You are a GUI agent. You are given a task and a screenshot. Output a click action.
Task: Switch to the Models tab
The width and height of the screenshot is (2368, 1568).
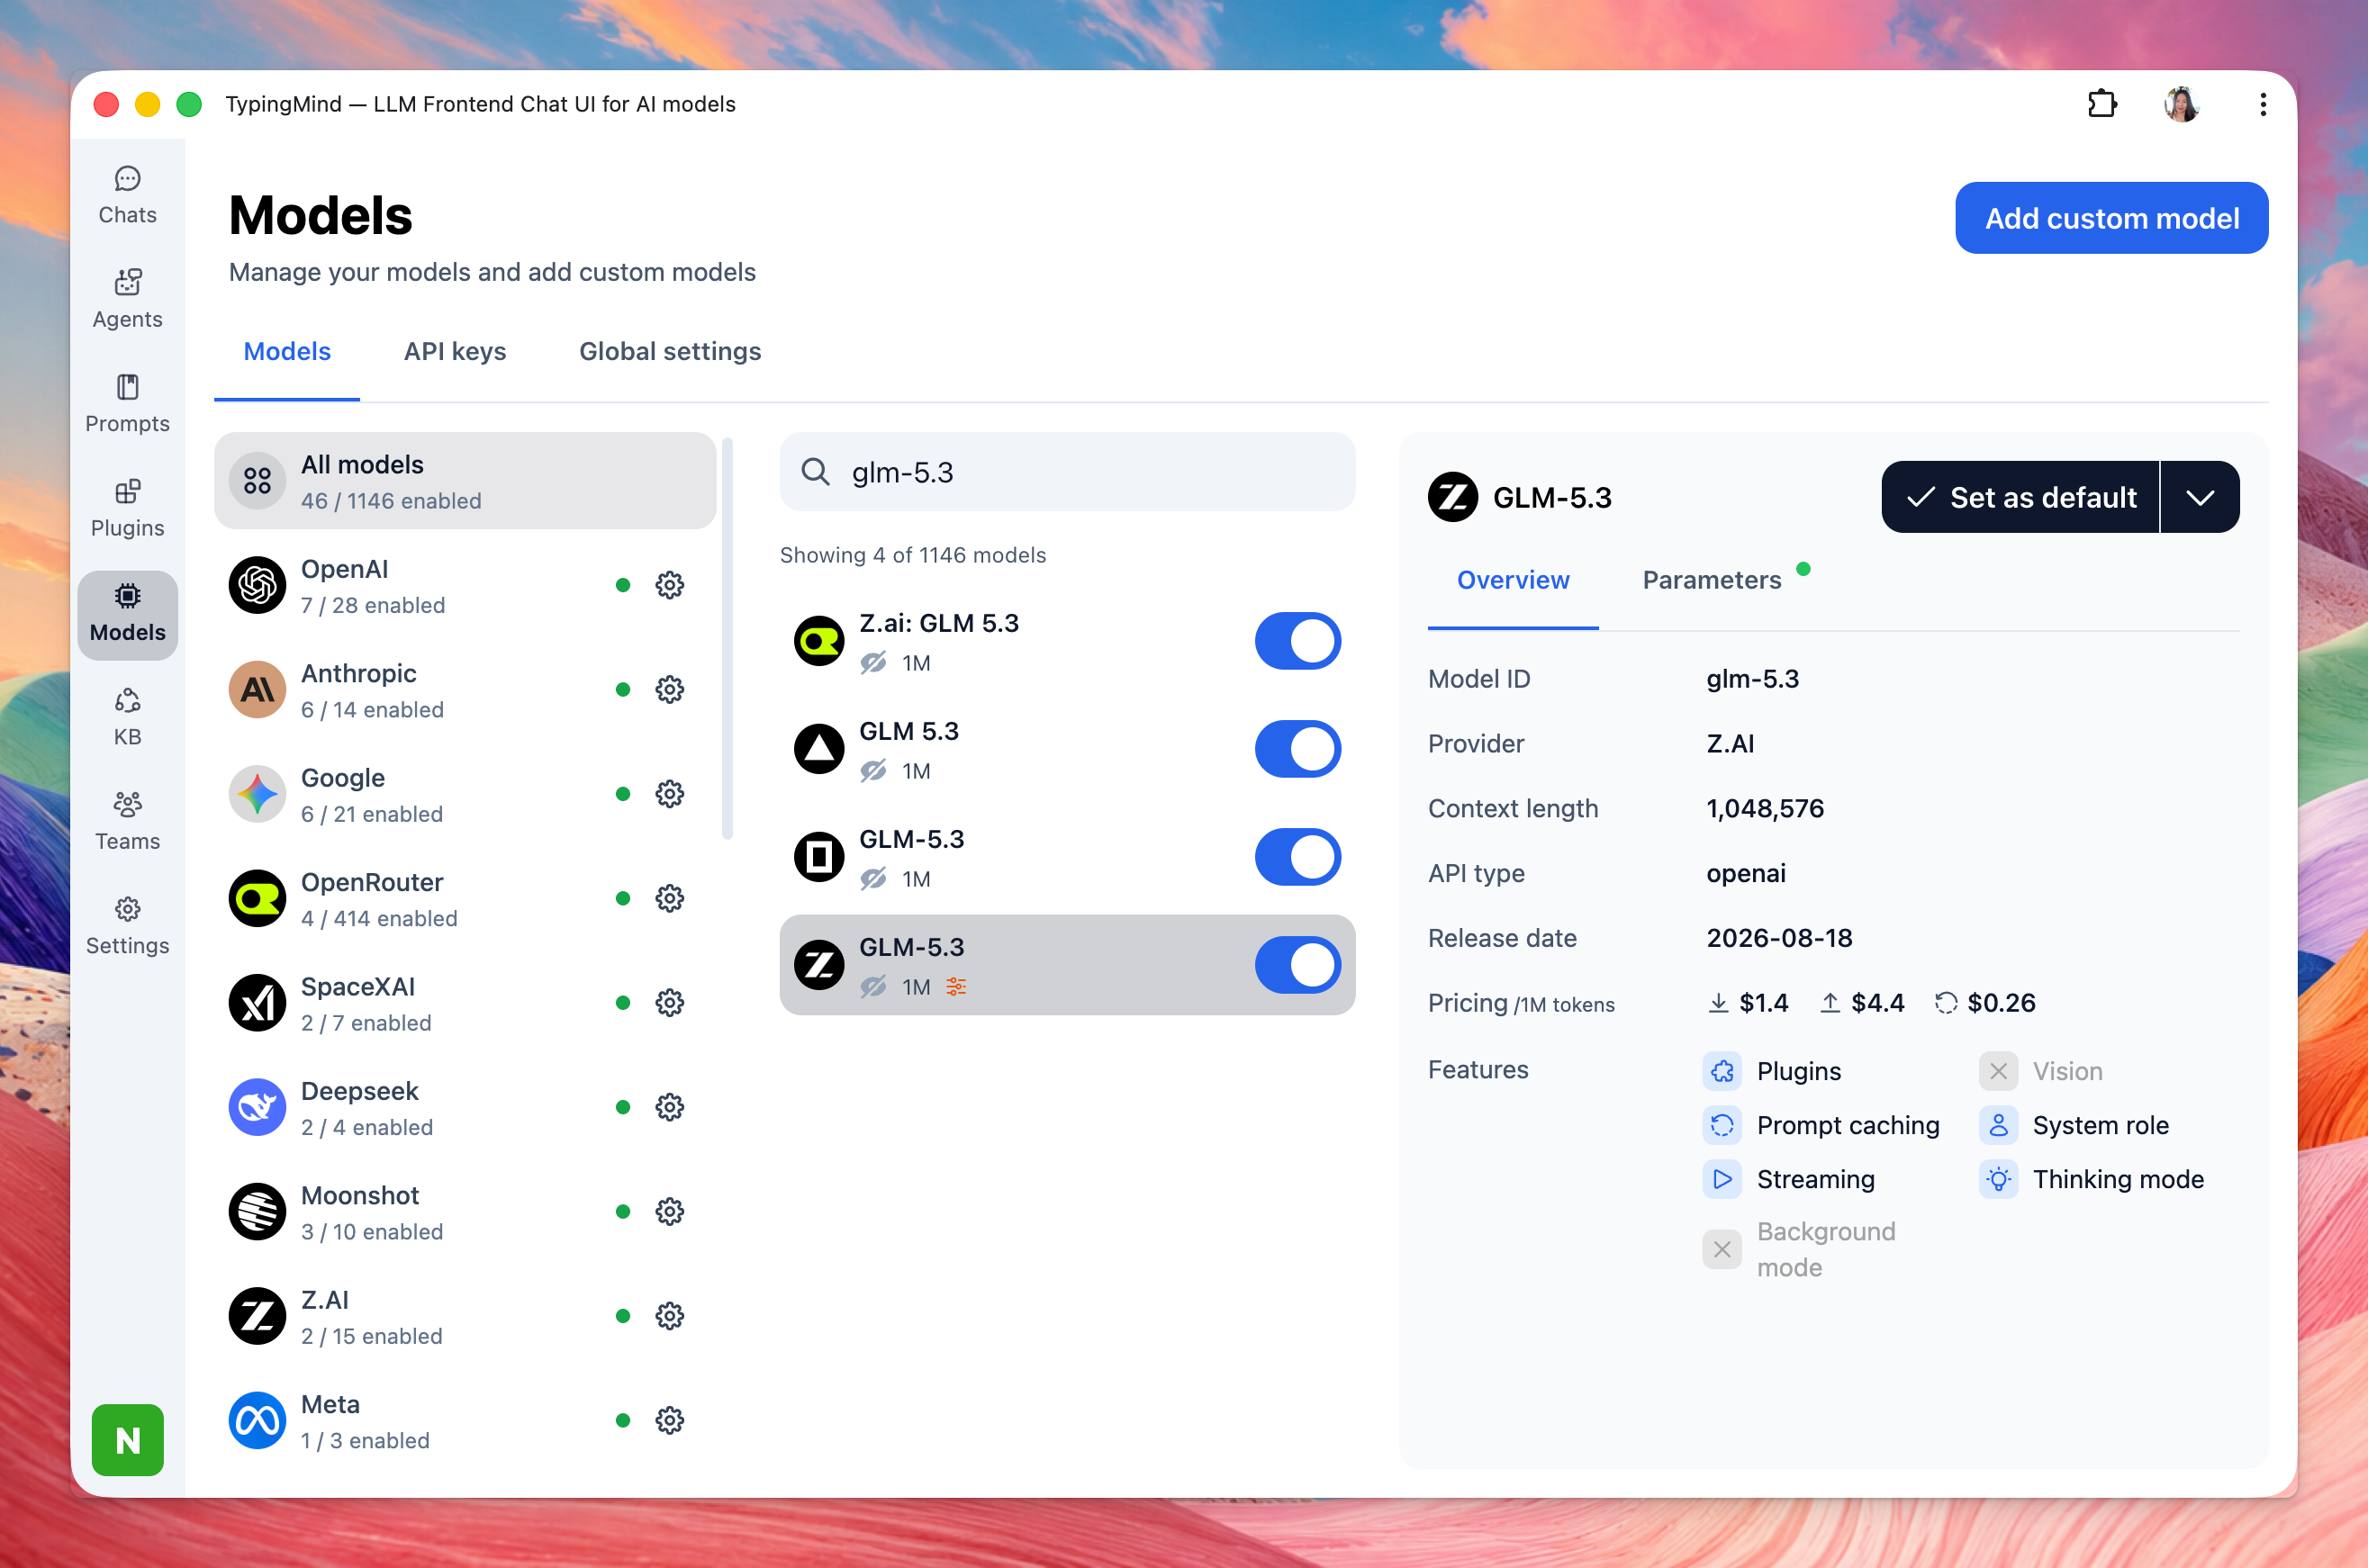287,351
